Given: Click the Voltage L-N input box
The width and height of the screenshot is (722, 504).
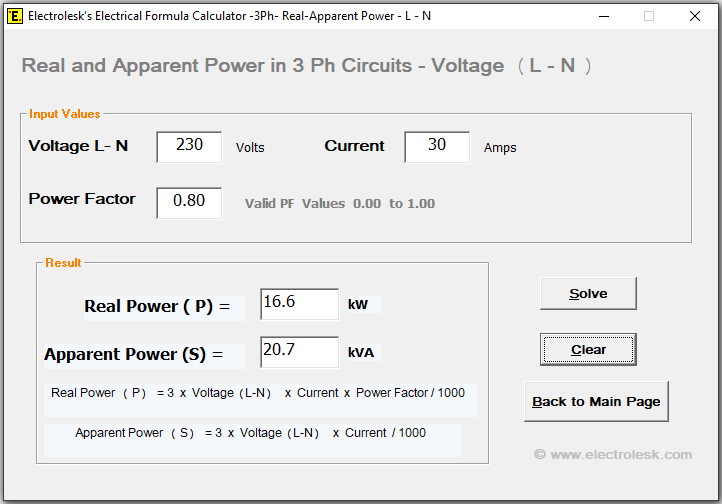Looking at the screenshot, I should click(189, 146).
